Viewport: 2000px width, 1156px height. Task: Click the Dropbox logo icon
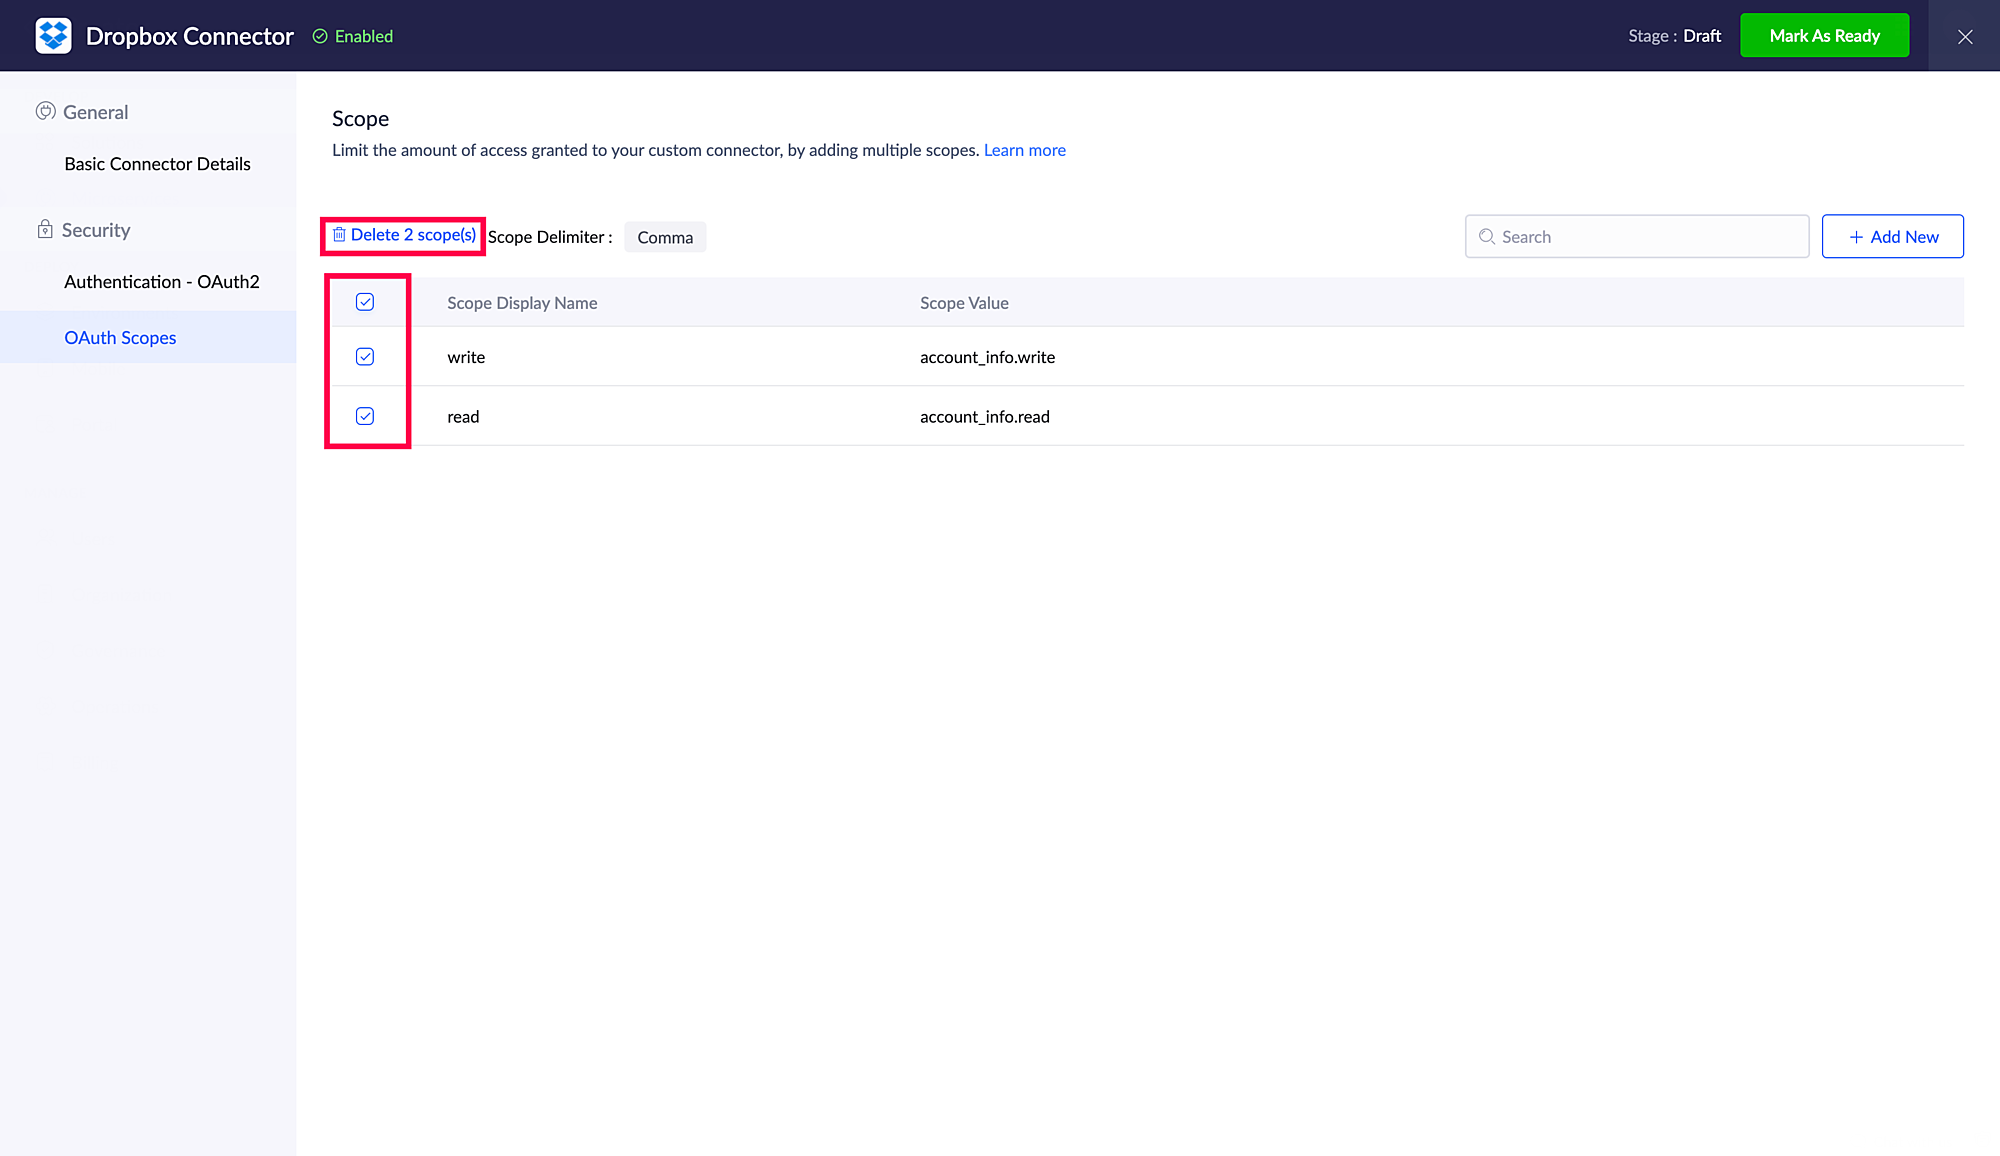click(x=53, y=36)
